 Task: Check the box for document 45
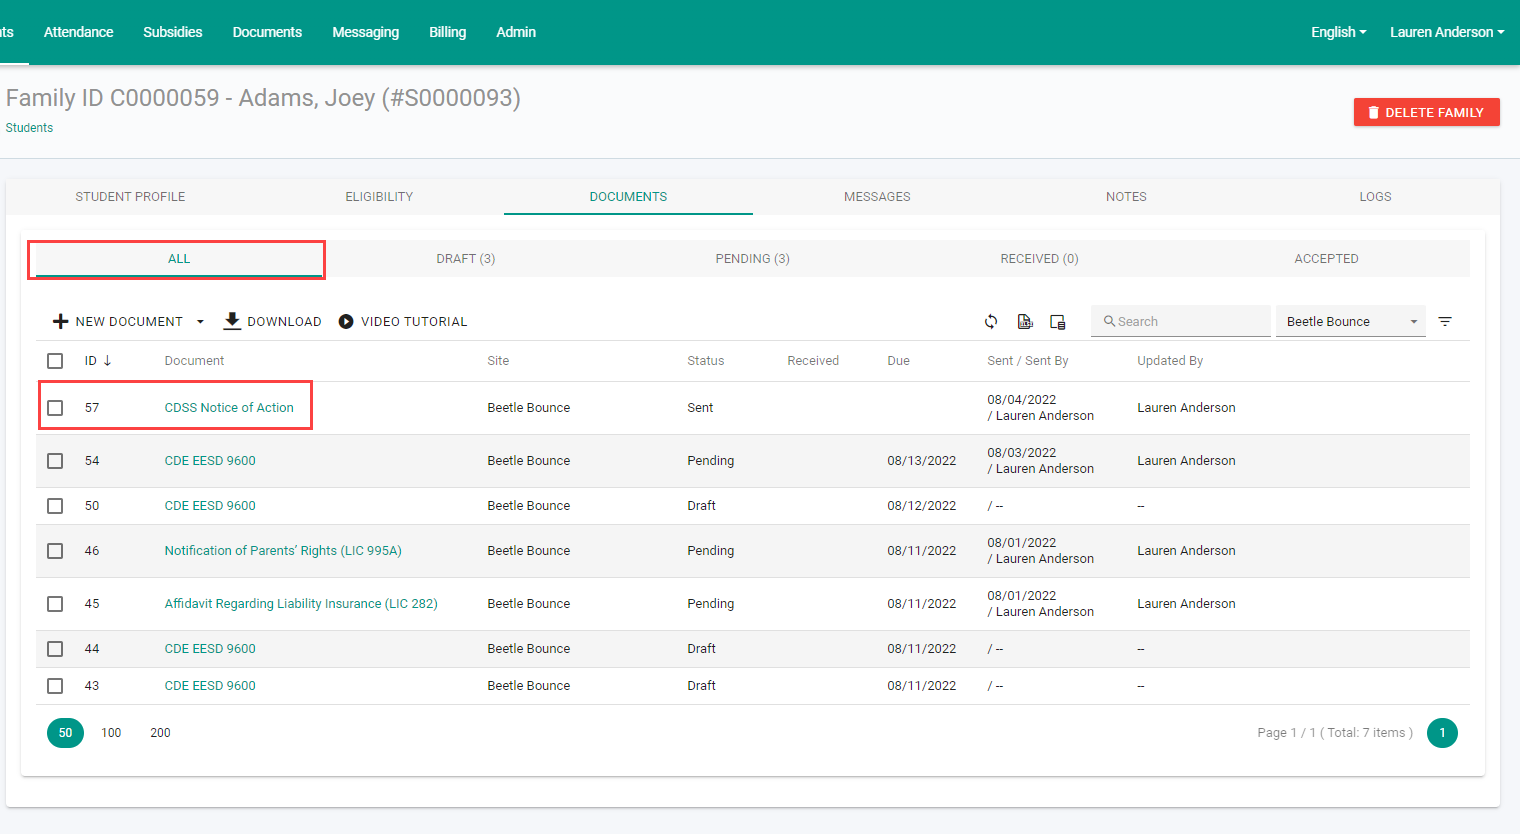coord(55,604)
